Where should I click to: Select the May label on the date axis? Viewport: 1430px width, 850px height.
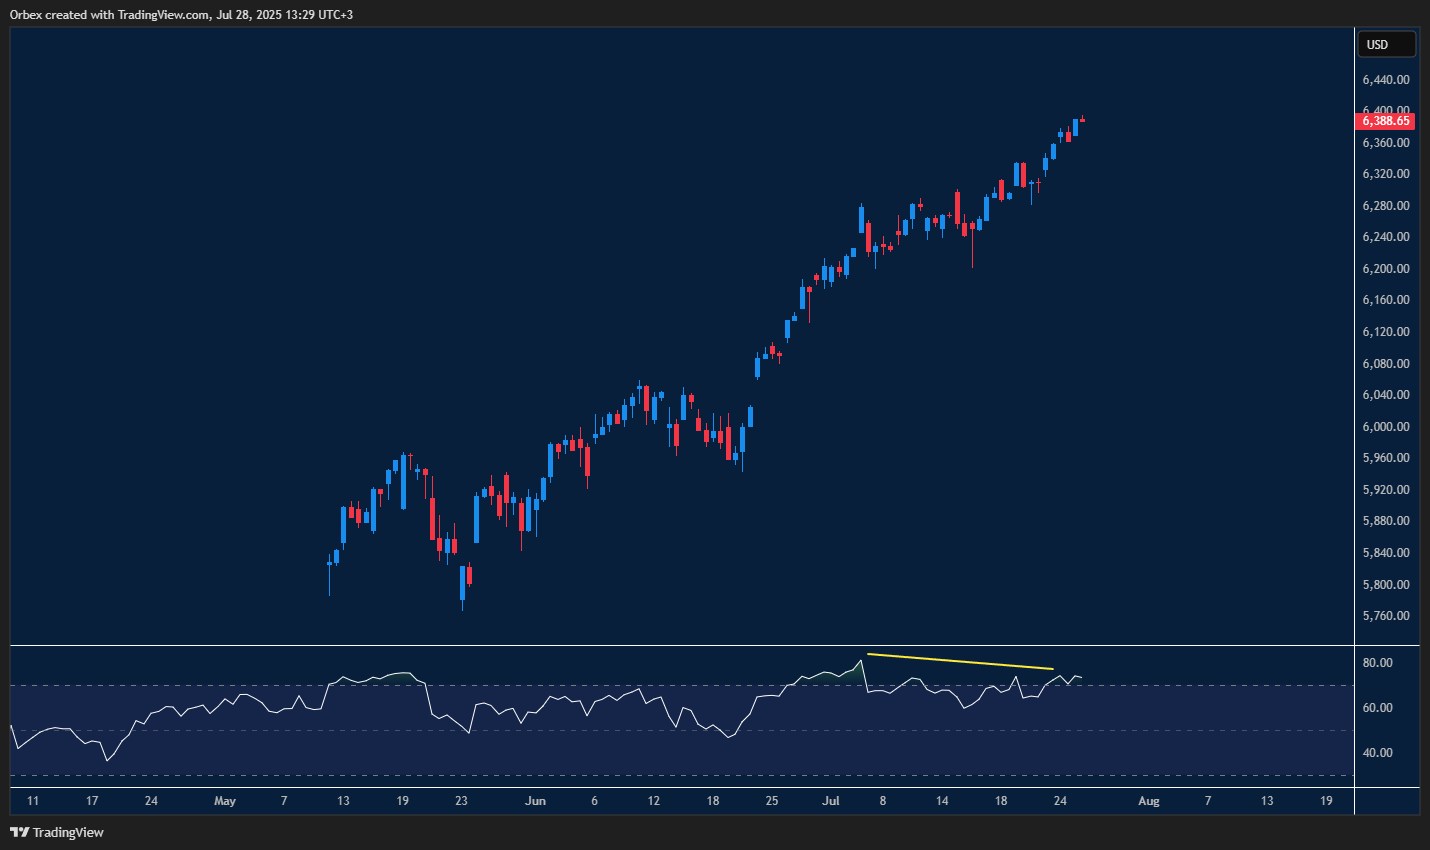pyautogui.click(x=225, y=800)
